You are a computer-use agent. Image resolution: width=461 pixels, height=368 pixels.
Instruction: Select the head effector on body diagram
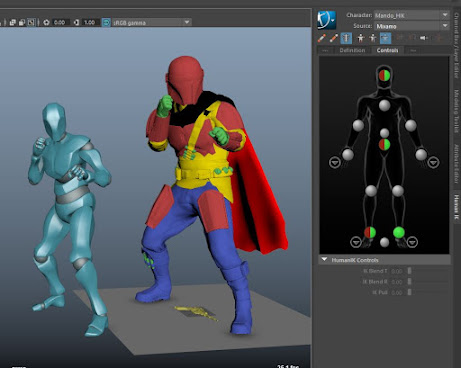click(x=384, y=75)
